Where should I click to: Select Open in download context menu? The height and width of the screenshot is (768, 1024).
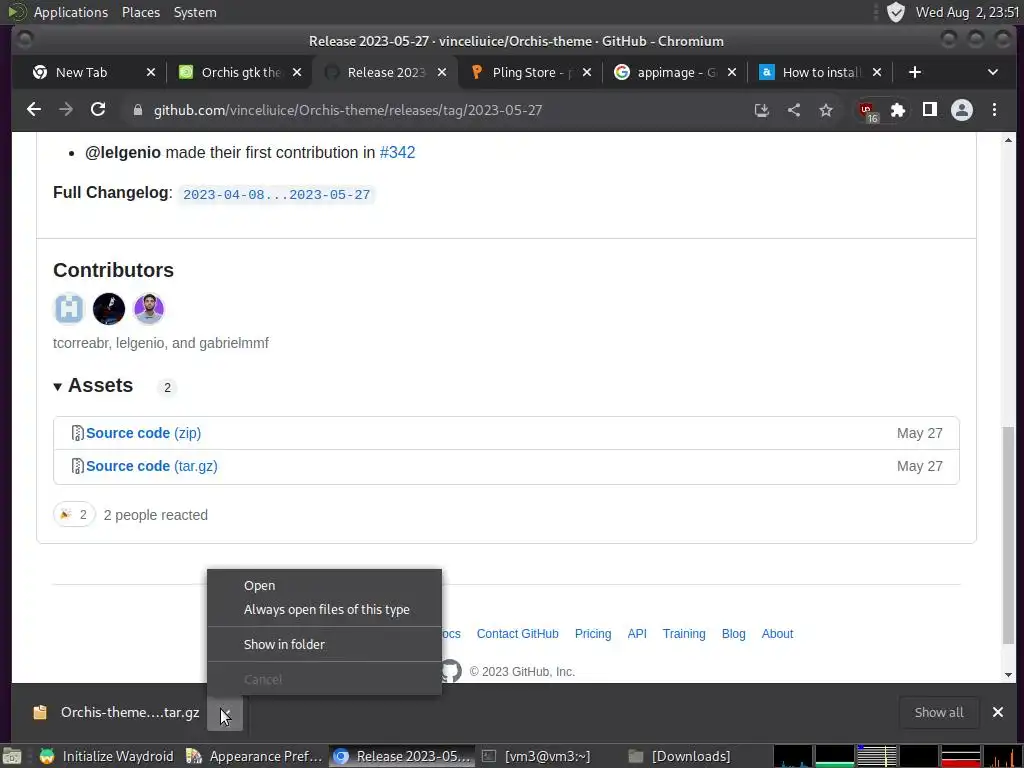[324, 586]
